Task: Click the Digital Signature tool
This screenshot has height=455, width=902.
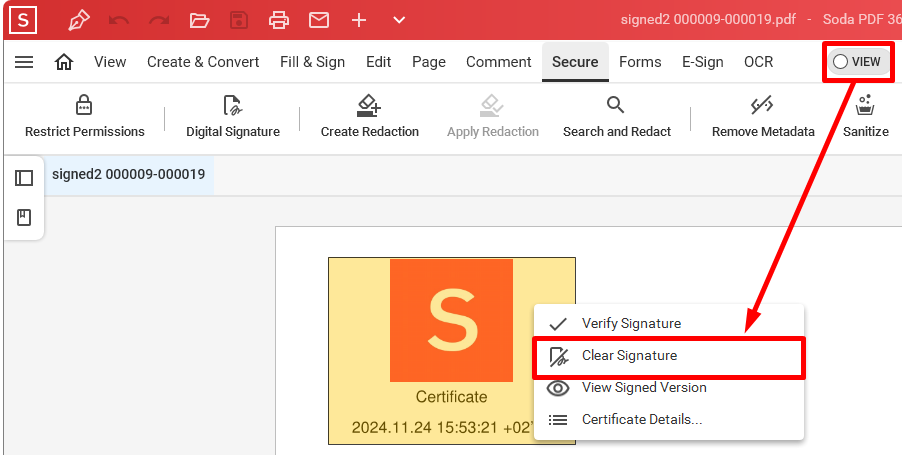Action: (x=233, y=117)
